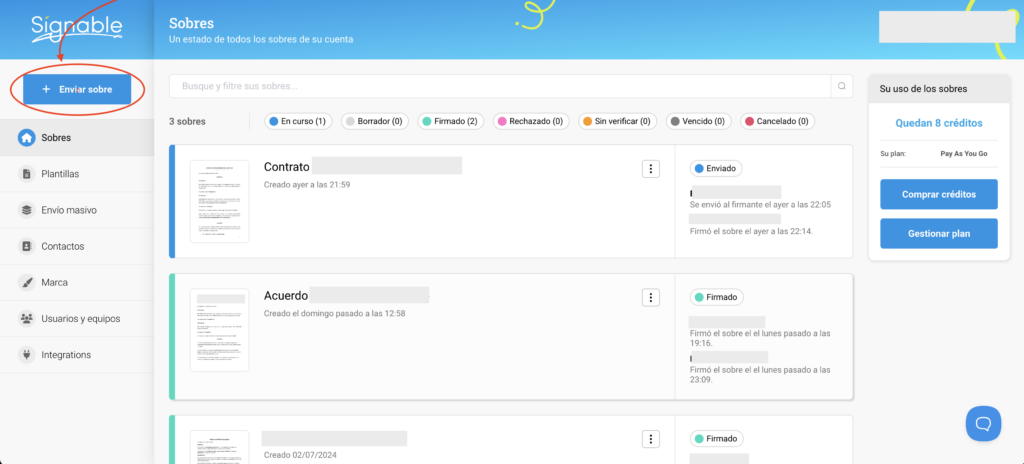Go to Sobres in sidebar
Viewport: 1024px width, 464px height.
click(56, 138)
